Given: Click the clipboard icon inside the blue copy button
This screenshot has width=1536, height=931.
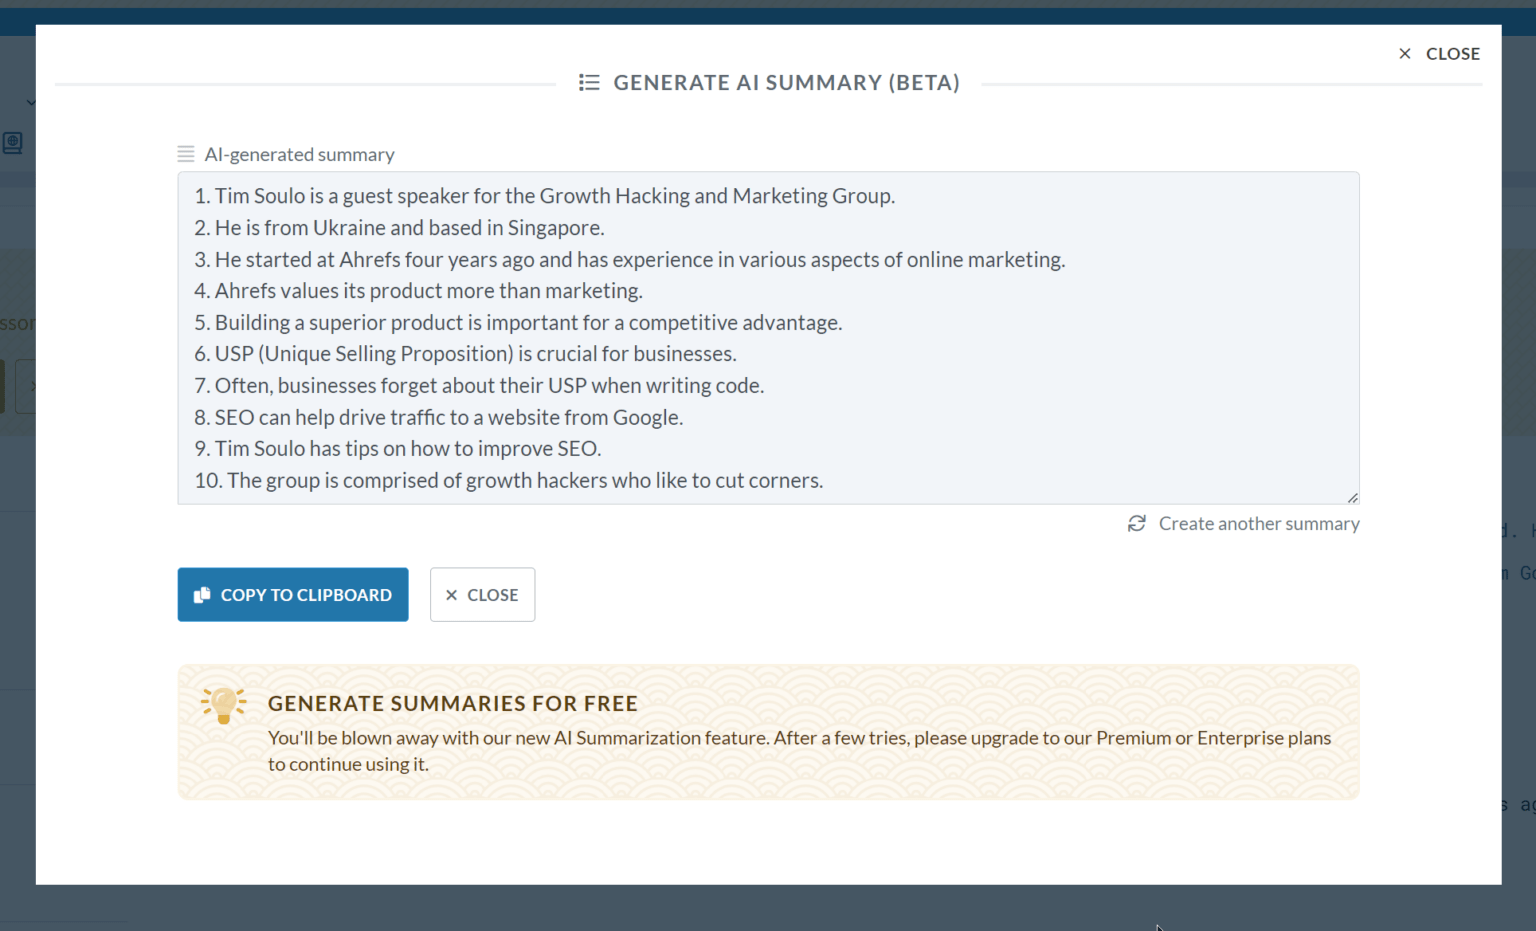Looking at the screenshot, I should pos(202,595).
